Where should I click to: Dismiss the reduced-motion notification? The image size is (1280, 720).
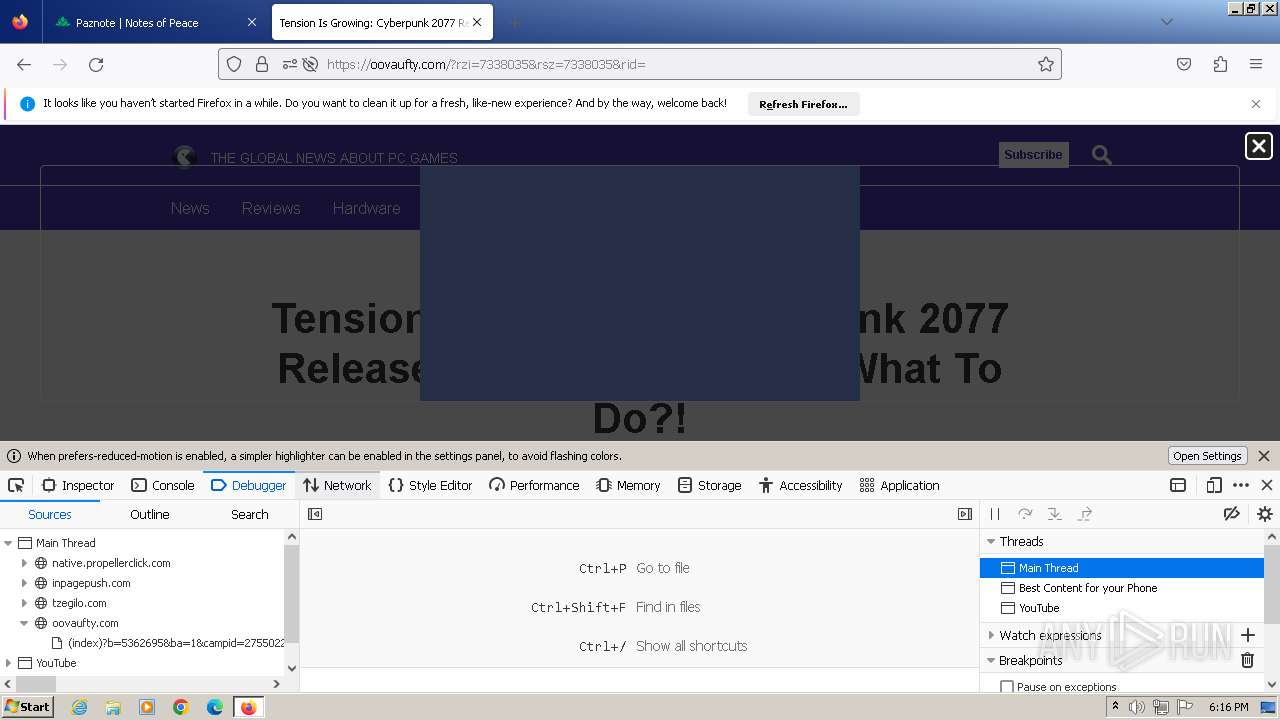(x=1264, y=456)
